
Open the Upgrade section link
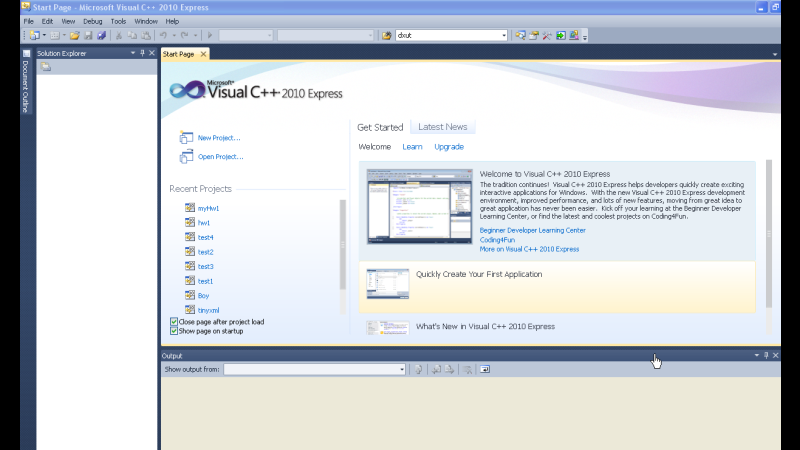[449, 147]
